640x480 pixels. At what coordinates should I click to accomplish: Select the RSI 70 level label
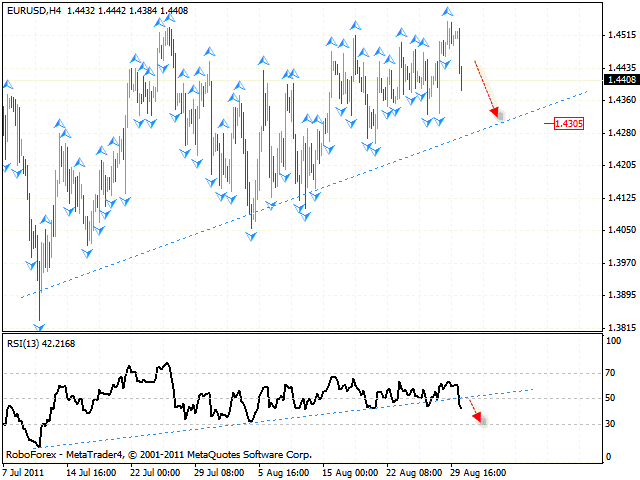[612, 372]
